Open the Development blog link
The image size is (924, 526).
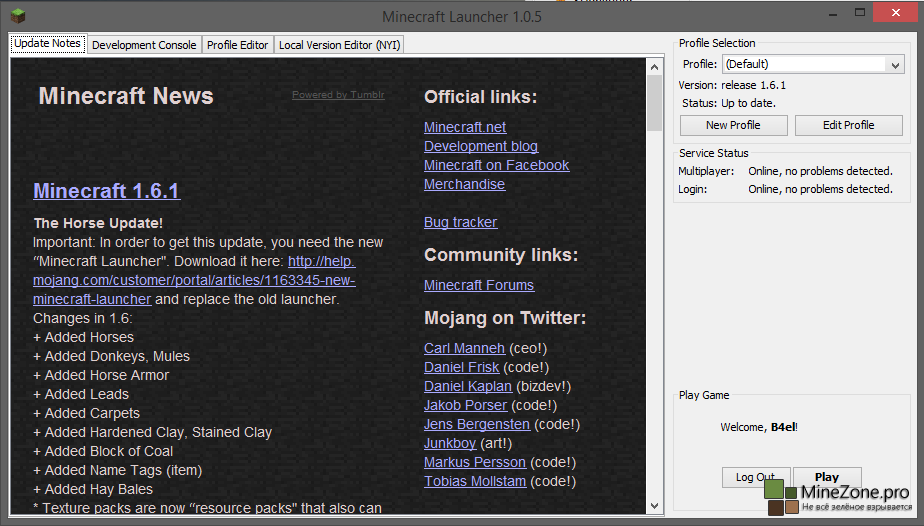[x=481, y=146]
